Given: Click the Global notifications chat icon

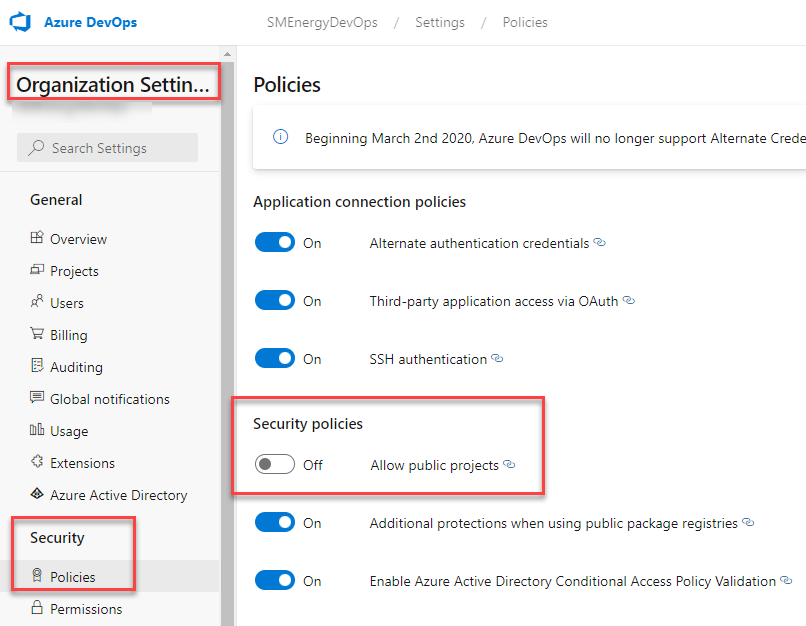Looking at the screenshot, I should [x=37, y=397].
